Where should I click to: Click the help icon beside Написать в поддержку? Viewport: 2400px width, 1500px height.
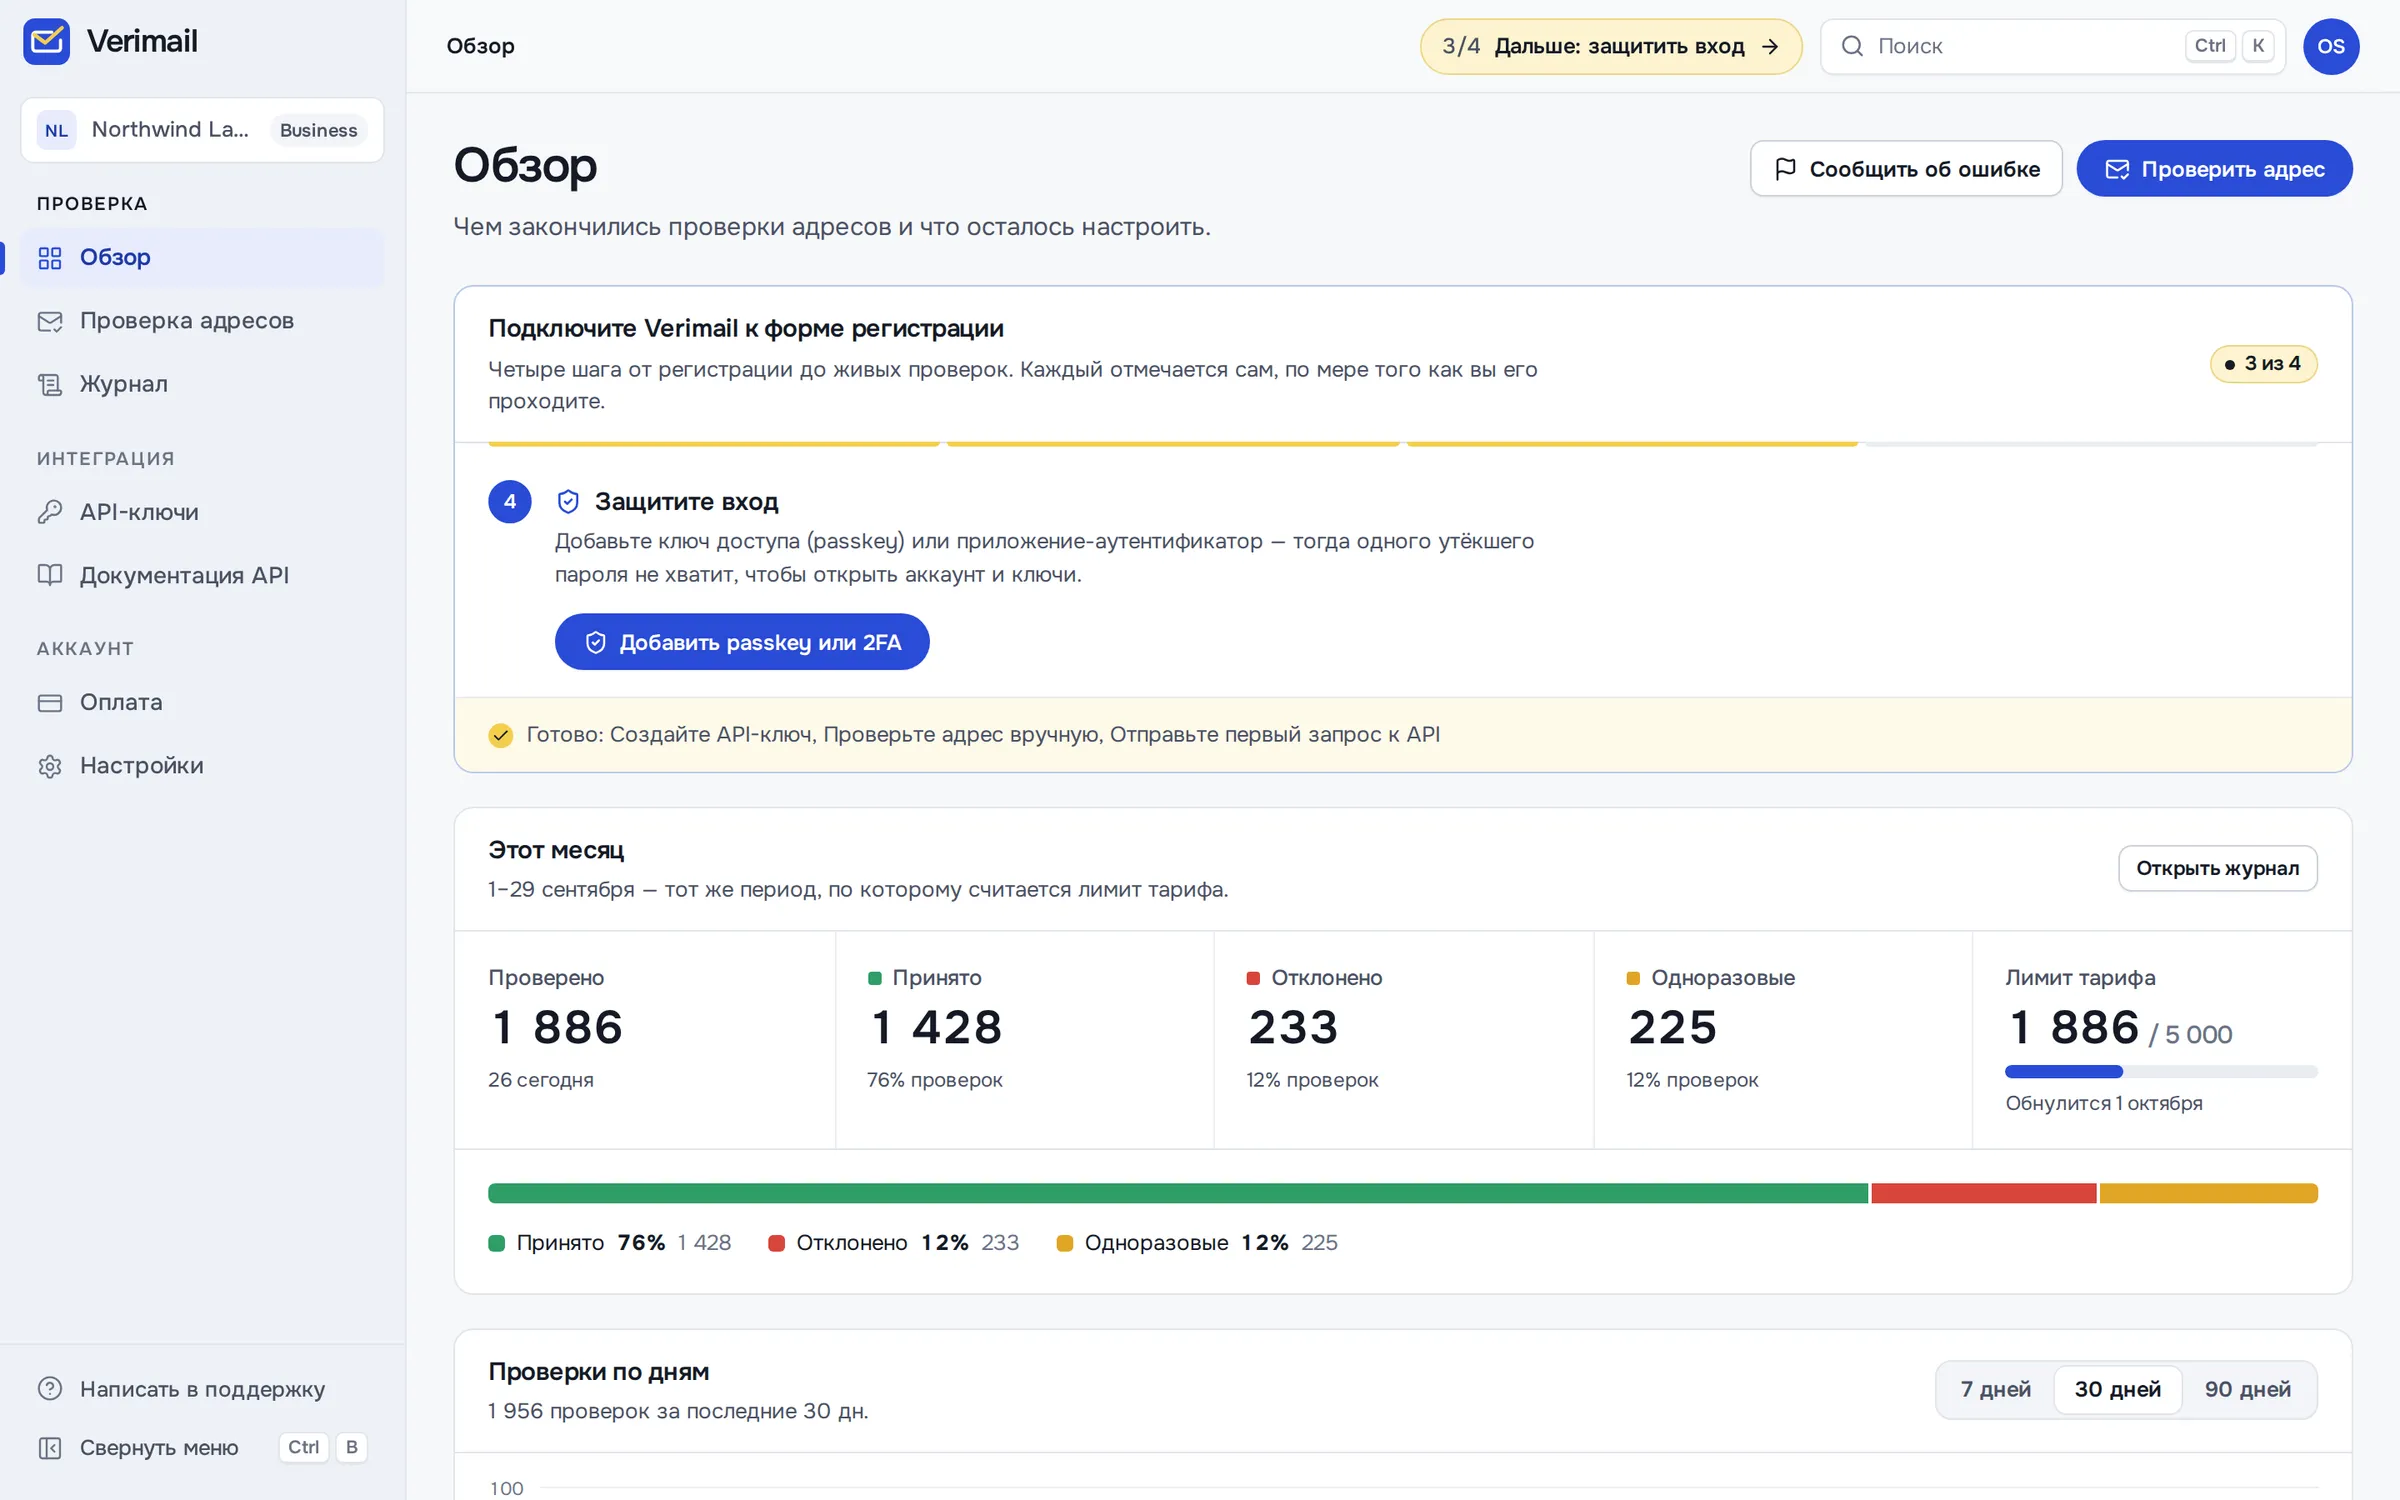(50, 1389)
